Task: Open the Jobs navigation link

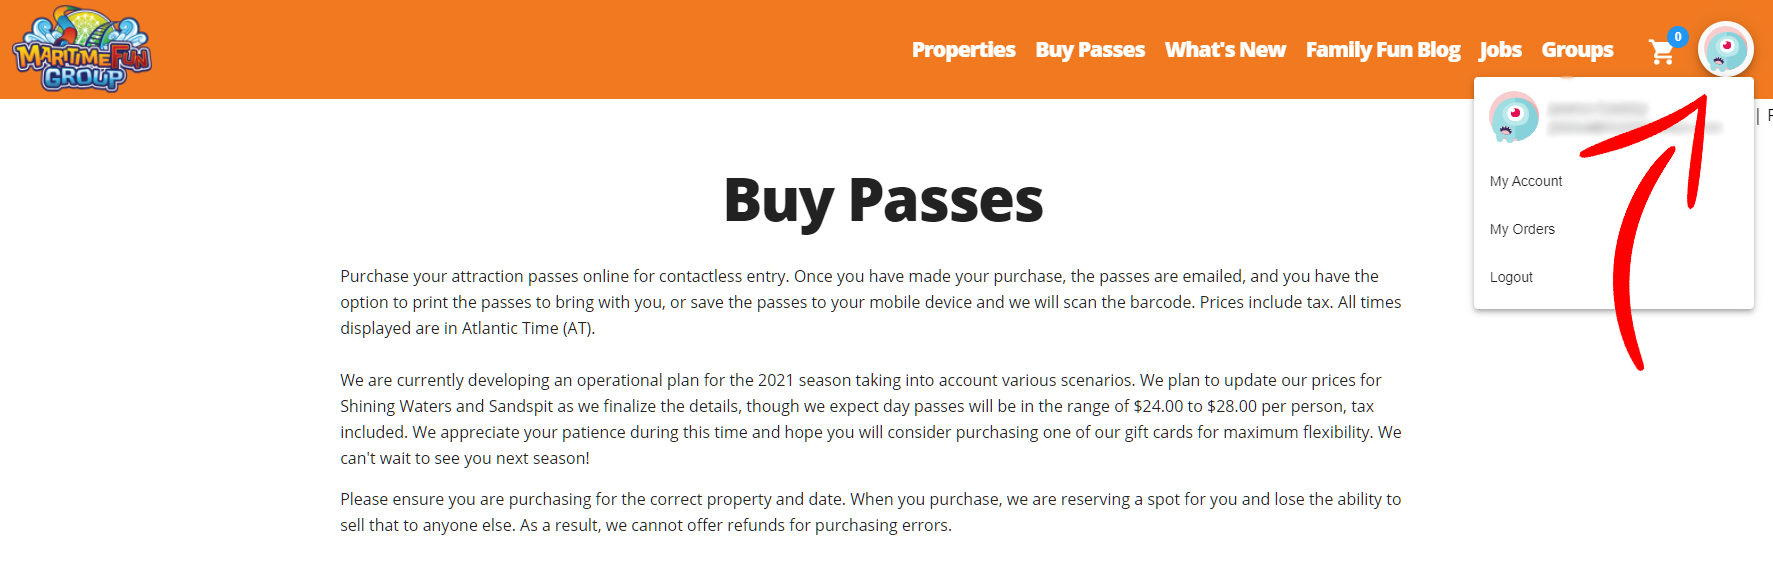Action: (1500, 50)
